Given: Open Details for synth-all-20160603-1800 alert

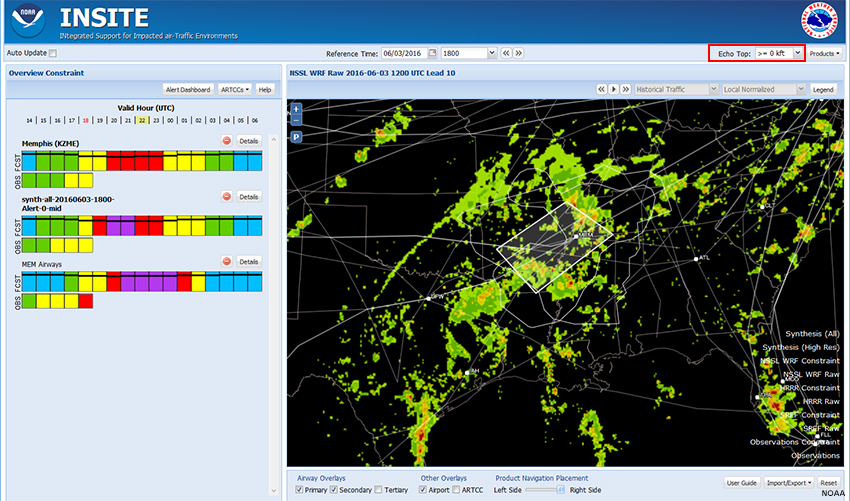Looking at the screenshot, I should coord(249,197).
